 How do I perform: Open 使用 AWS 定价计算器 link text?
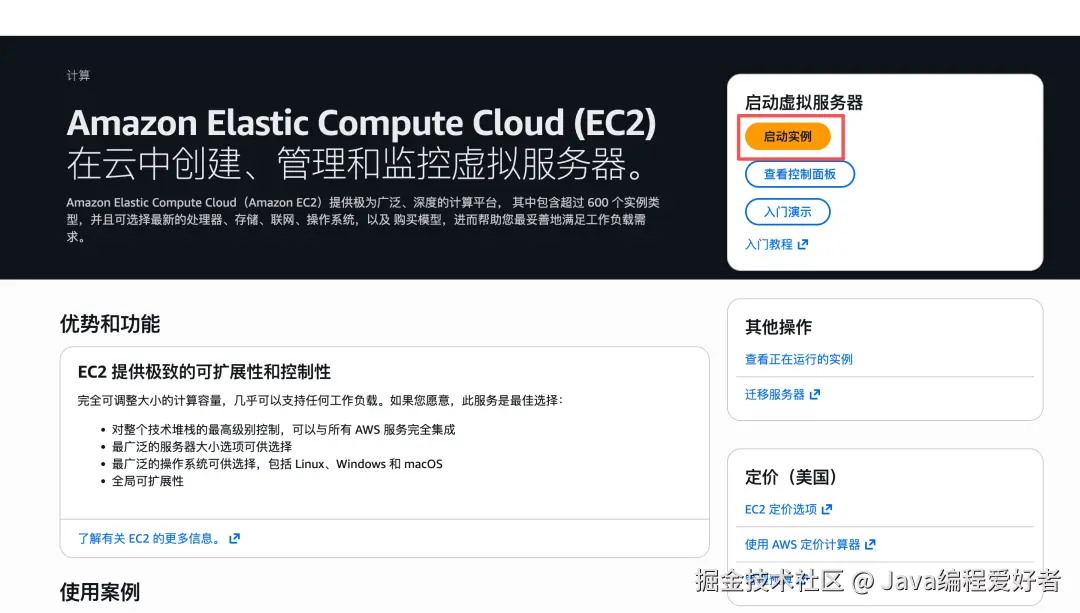pos(802,545)
